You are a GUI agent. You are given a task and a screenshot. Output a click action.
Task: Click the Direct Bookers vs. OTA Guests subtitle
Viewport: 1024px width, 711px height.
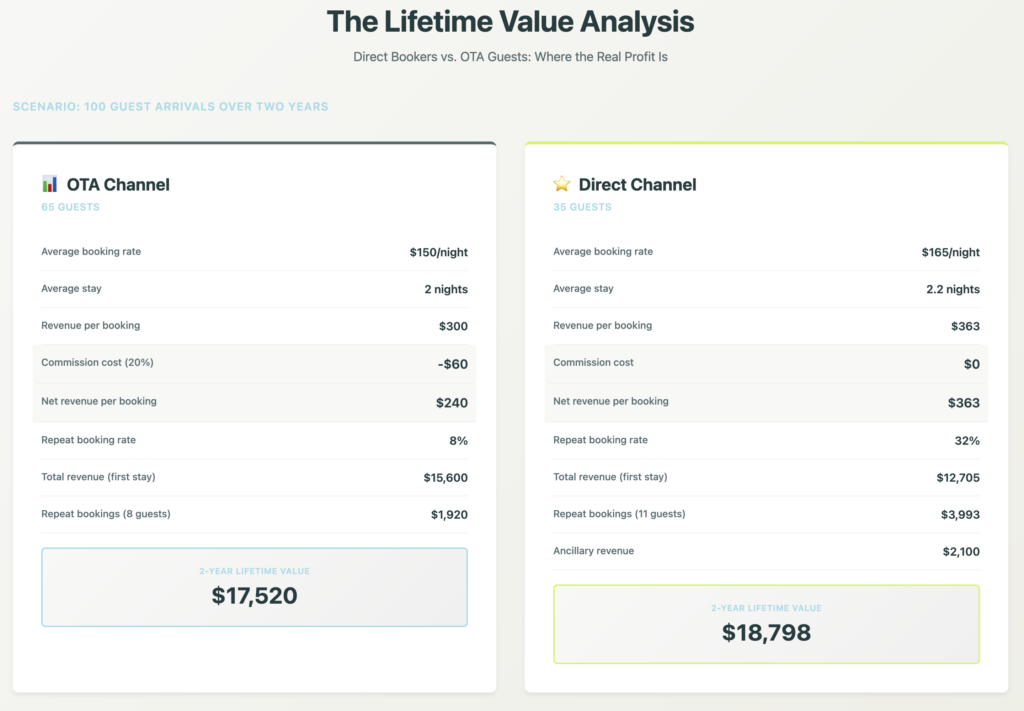(x=510, y=57)
